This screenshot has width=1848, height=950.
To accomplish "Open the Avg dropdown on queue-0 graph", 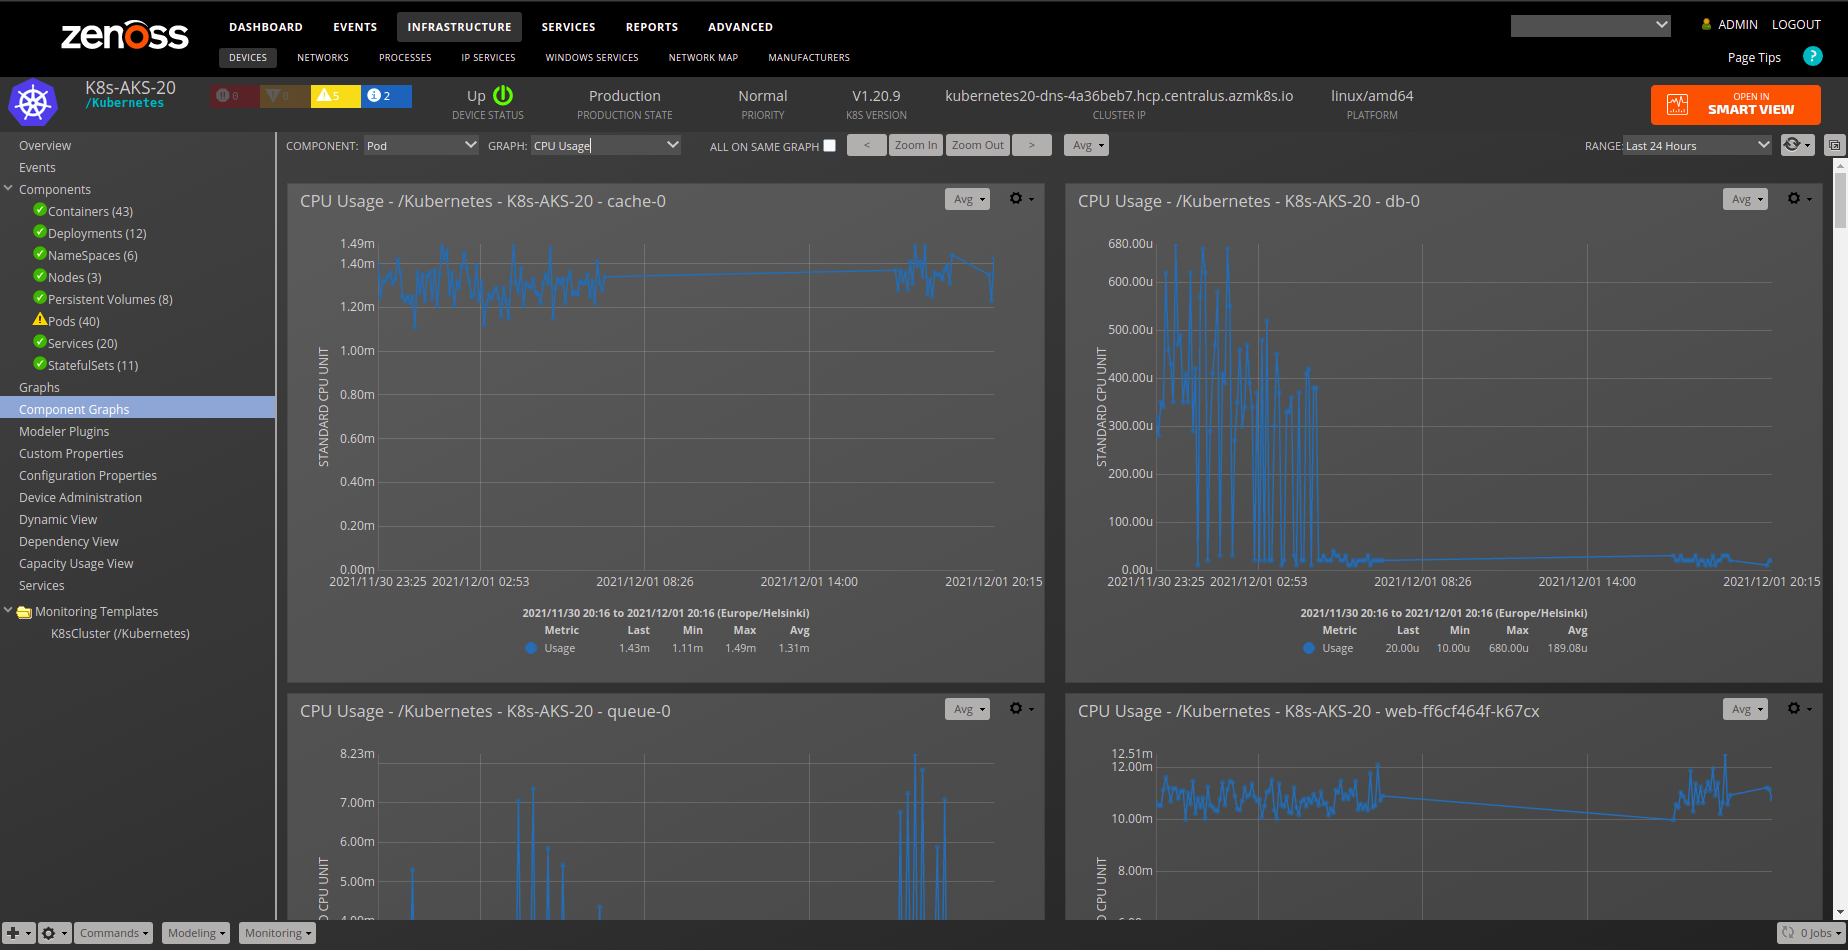I will pos(967,709).
